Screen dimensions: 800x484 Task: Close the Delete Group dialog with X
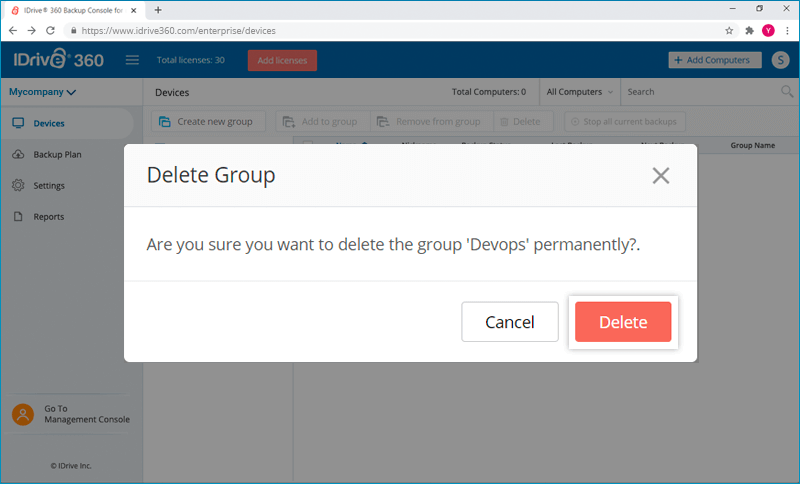661,175
